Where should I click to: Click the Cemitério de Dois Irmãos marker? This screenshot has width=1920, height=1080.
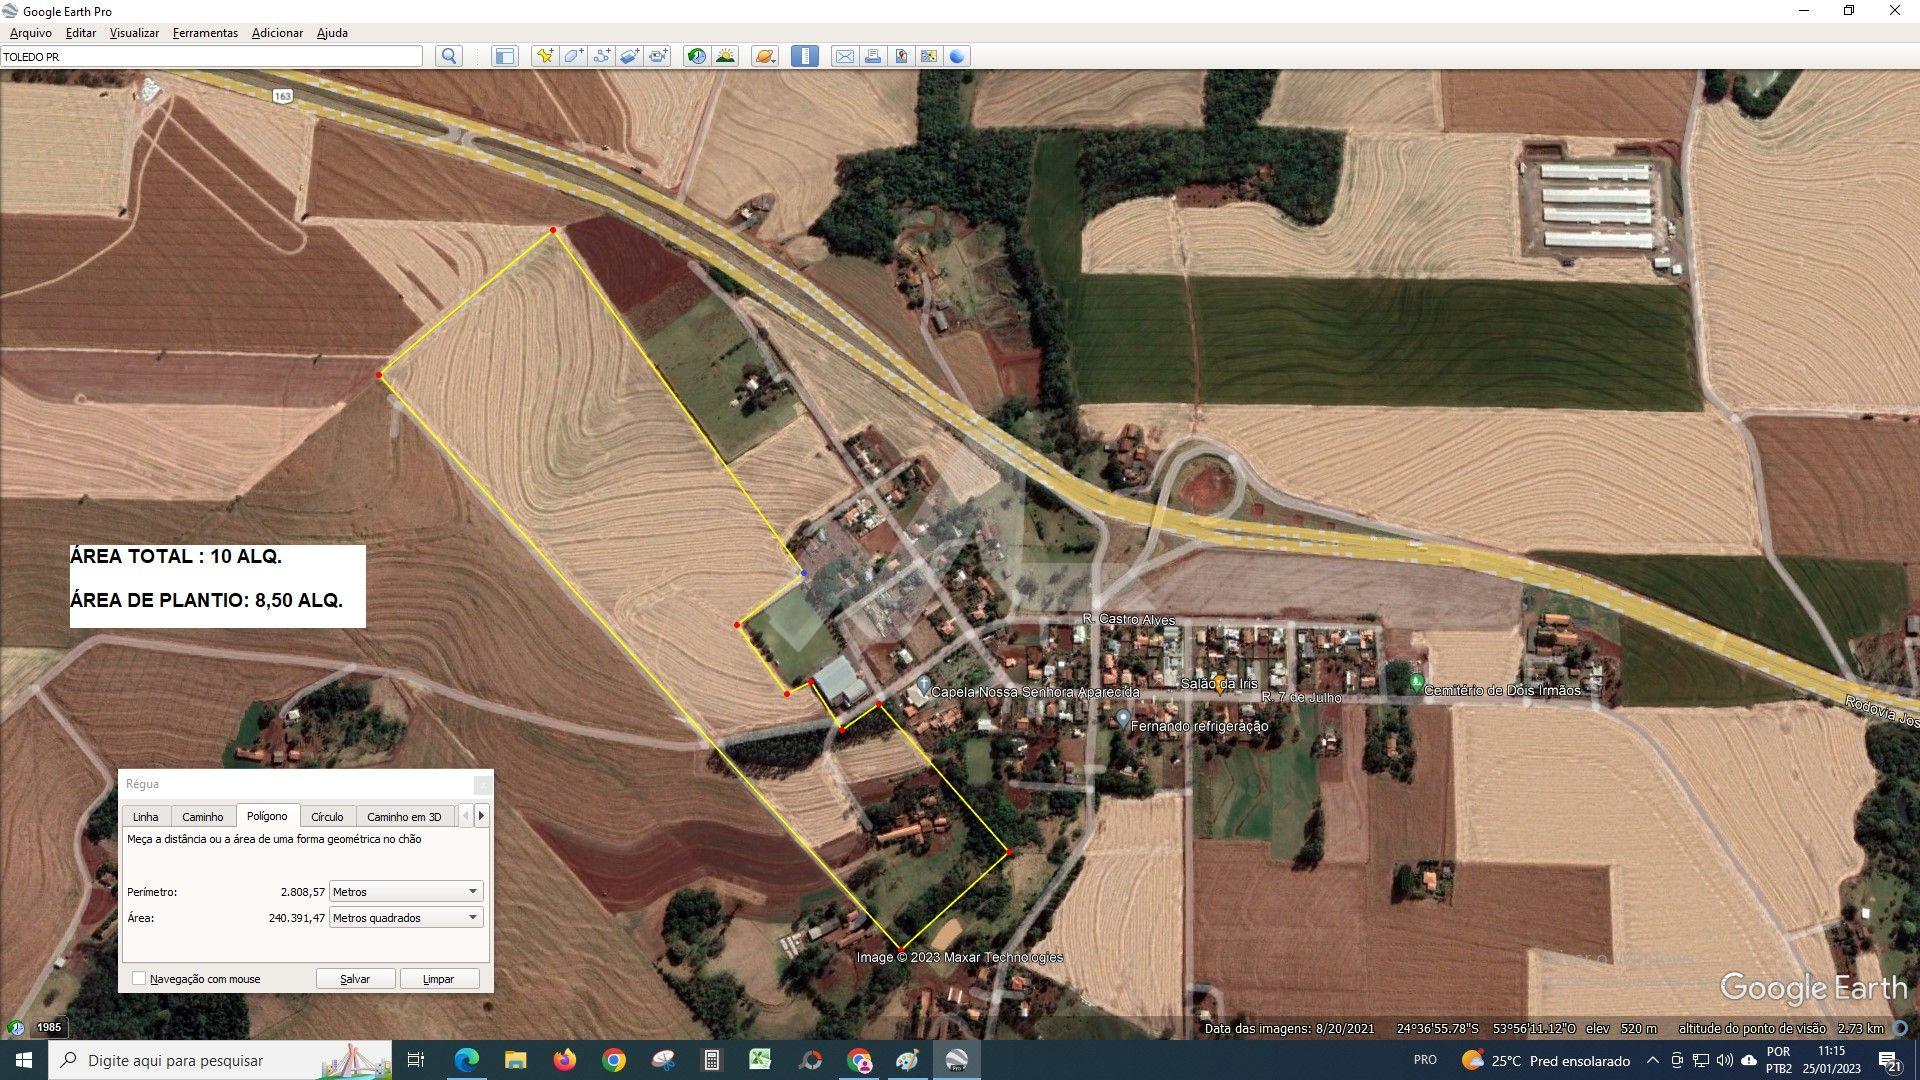tap(1415, 682)
